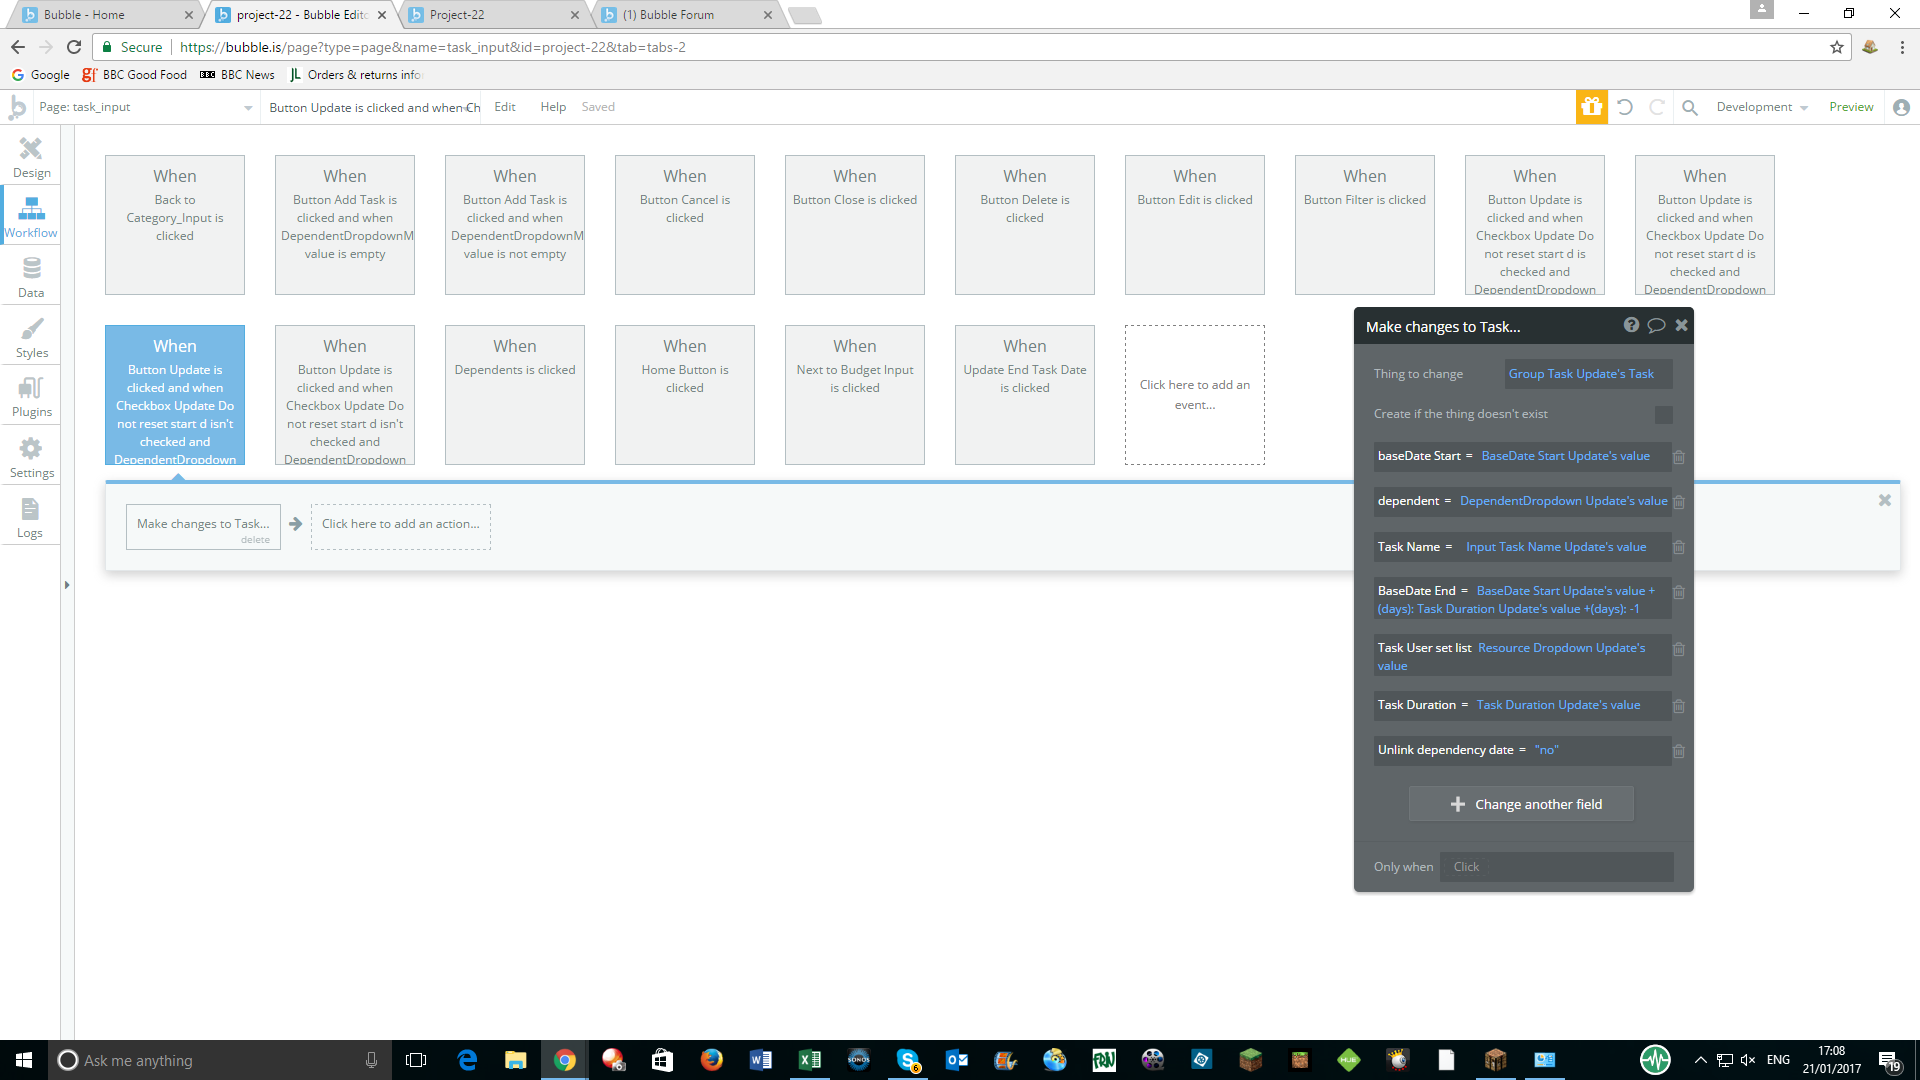Toggle Create if the thing doesn't exist
Screen dimensions: 1920x1080
pos(1663,414)
